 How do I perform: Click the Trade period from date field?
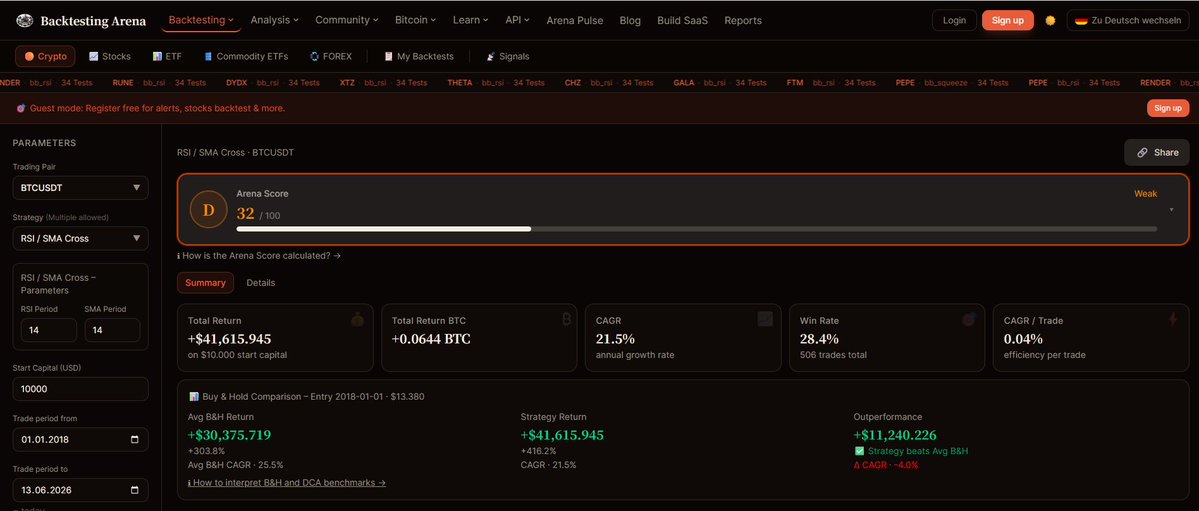tap(80, 440)
